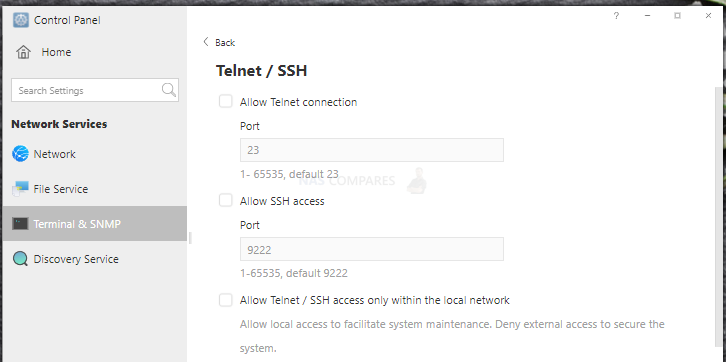Go back using the chevron arrow

206,42
